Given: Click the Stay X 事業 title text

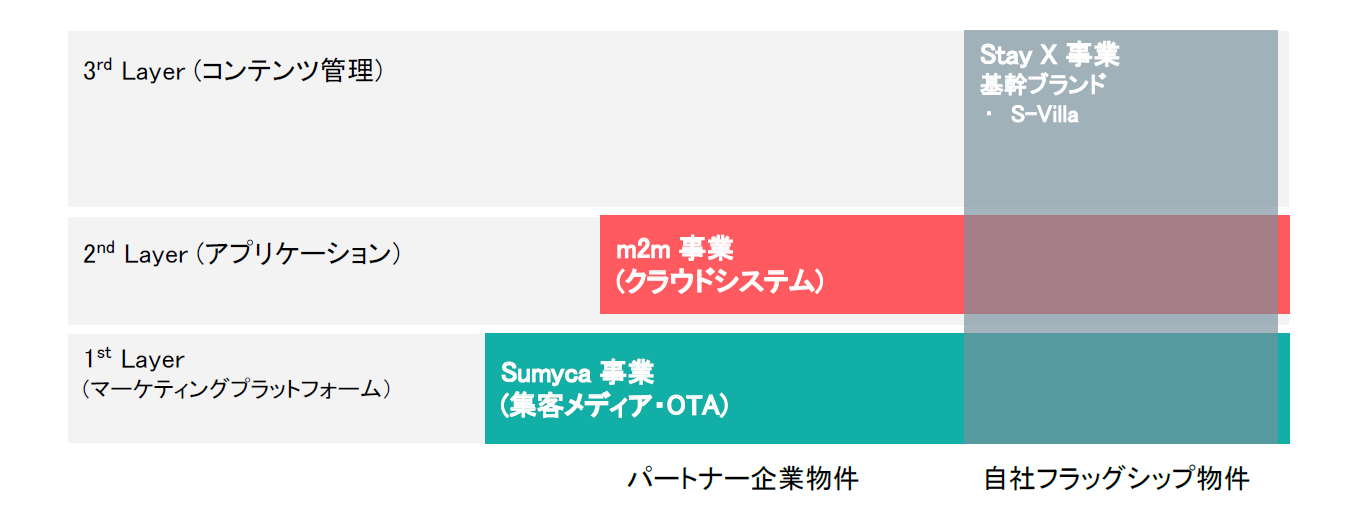Looking at the screenshot, I should click(1049, 54).
